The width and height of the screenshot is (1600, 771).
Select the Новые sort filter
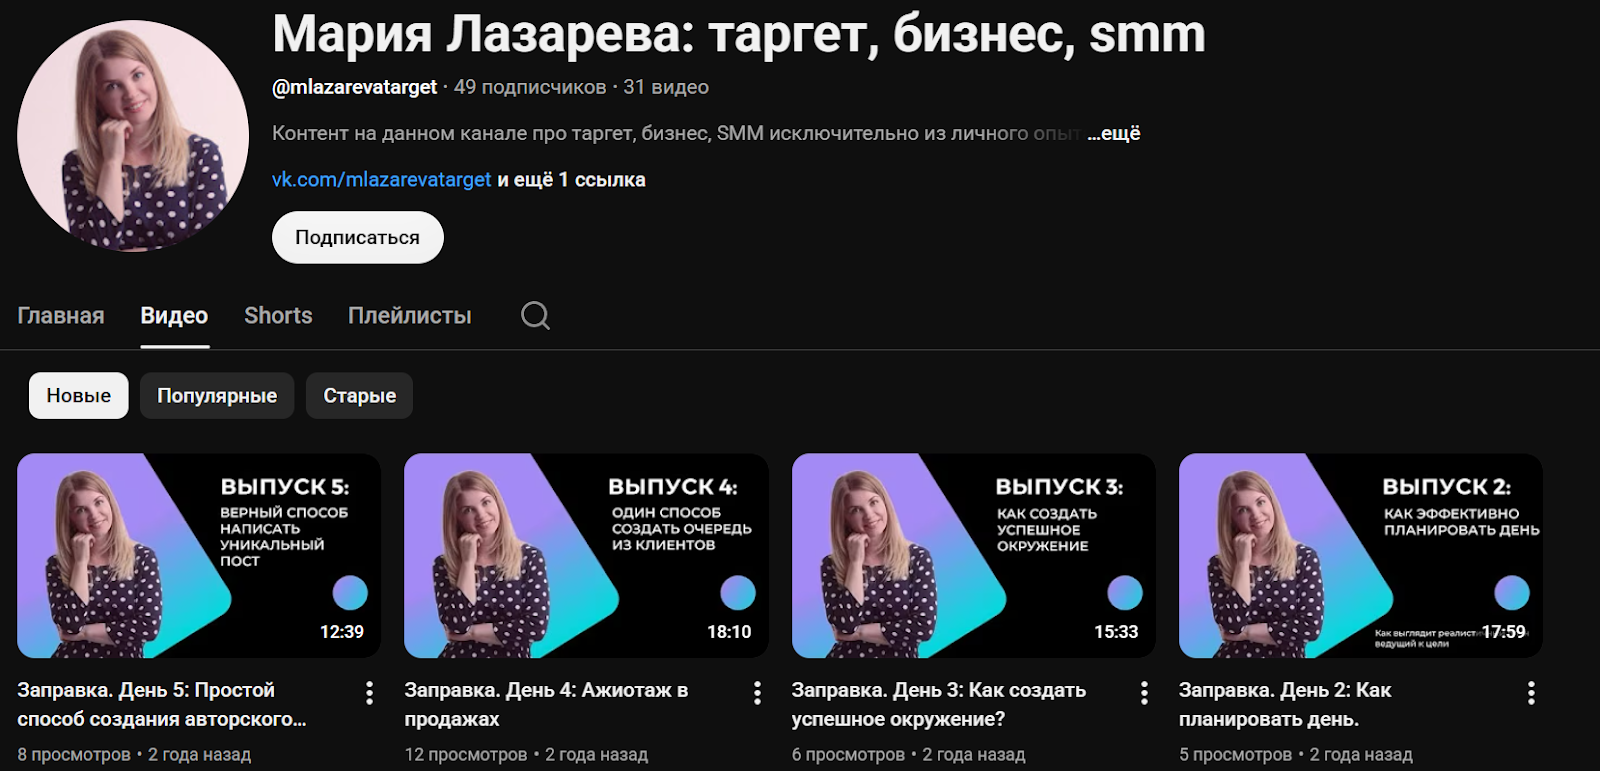click(79, 396)
